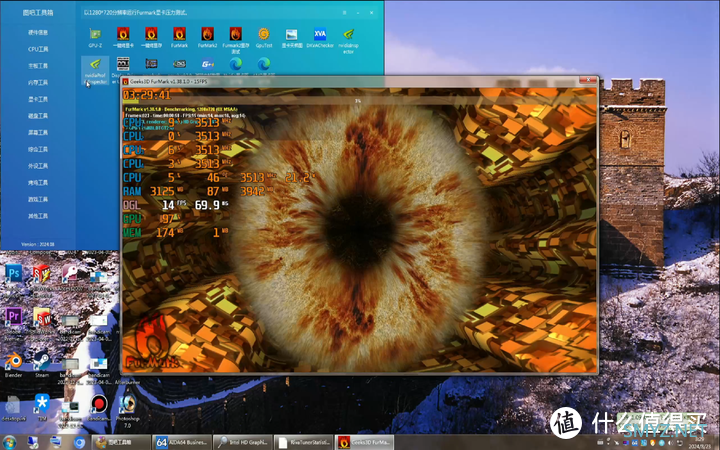
Task: Switch to Geeks3D FurMark taskbar button
Action: [x=365, y=443]
